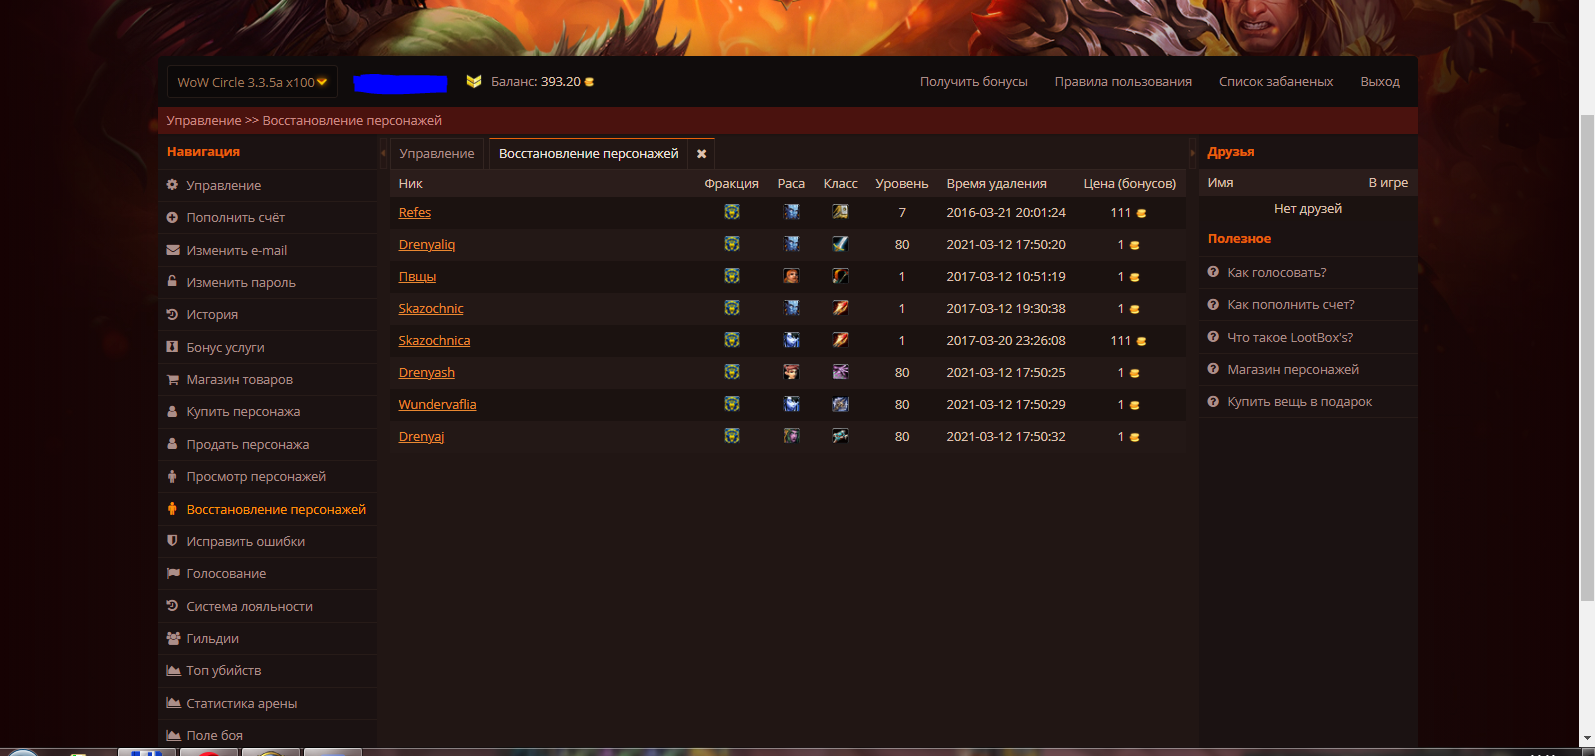Open Правила пользования in the top menu

(1123, 82)
